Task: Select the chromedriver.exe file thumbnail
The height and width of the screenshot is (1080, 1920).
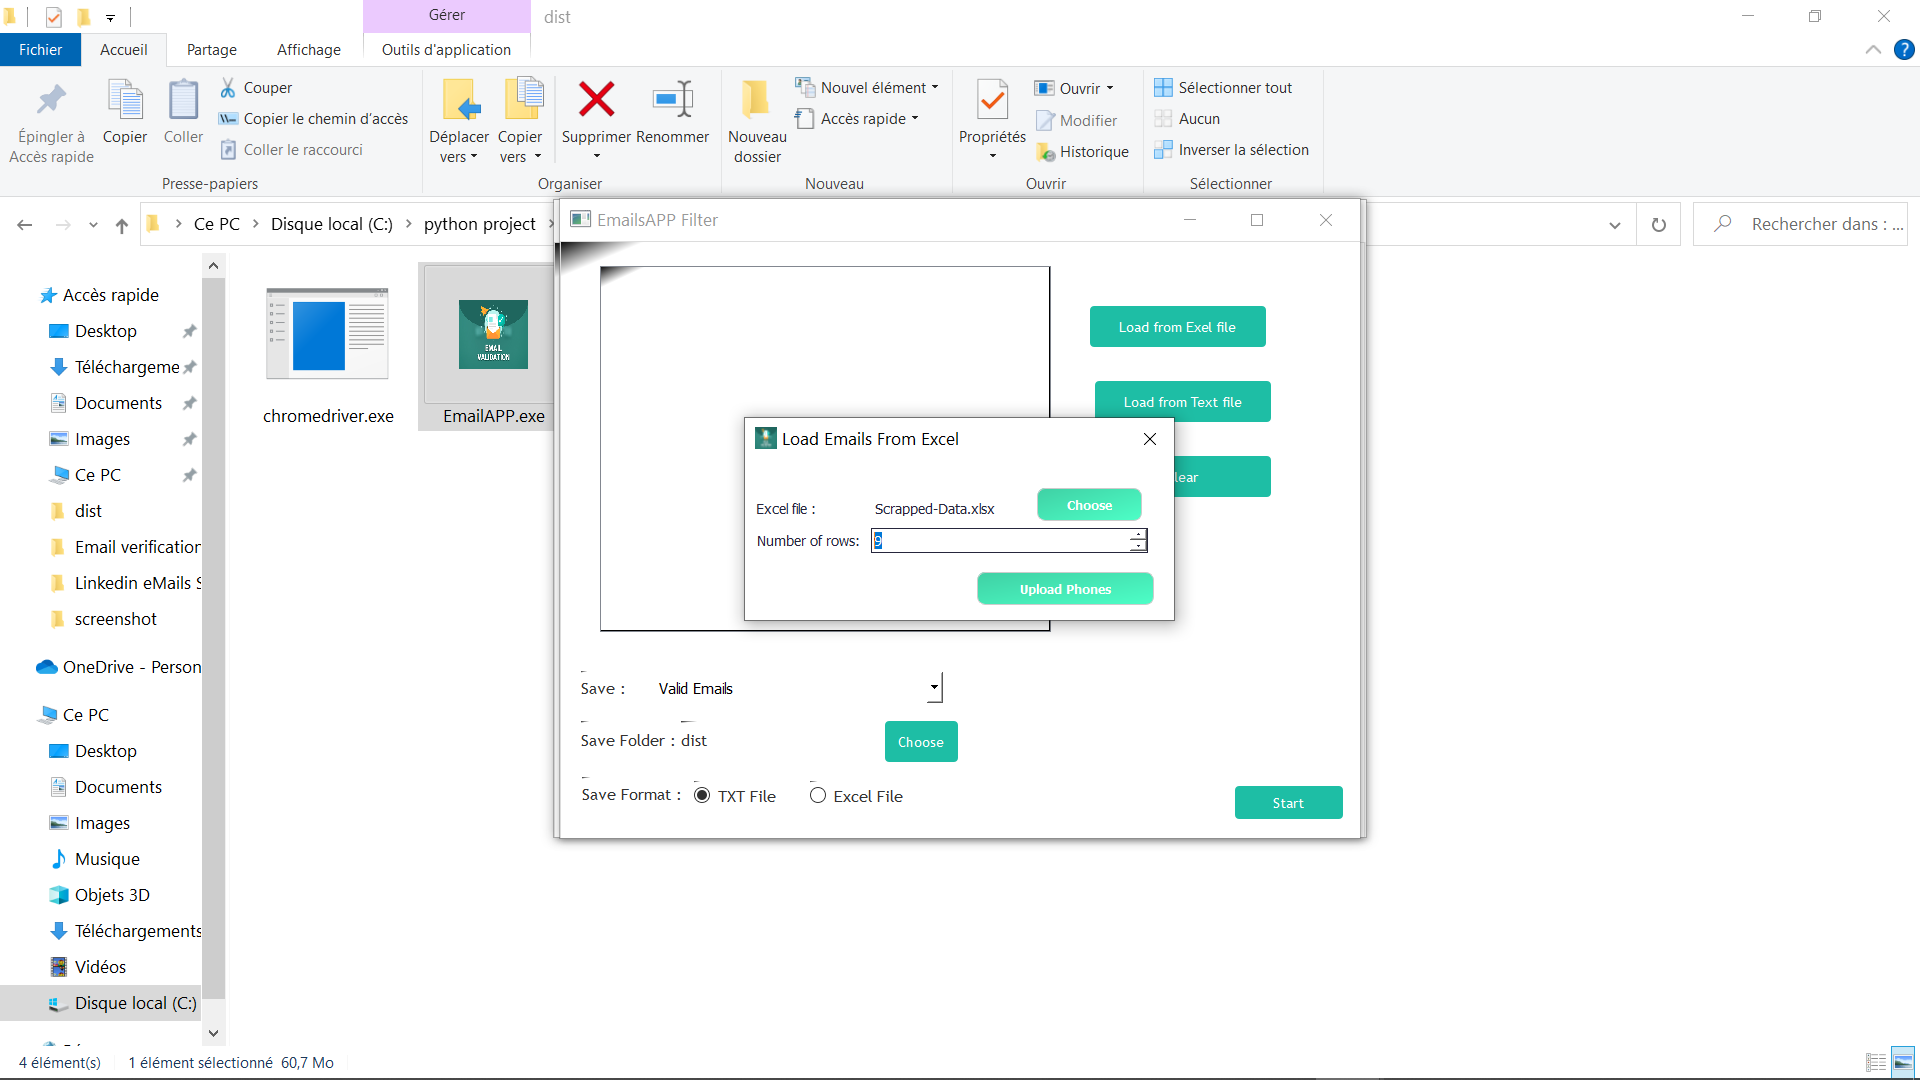Action: click(x=327, y=335)
